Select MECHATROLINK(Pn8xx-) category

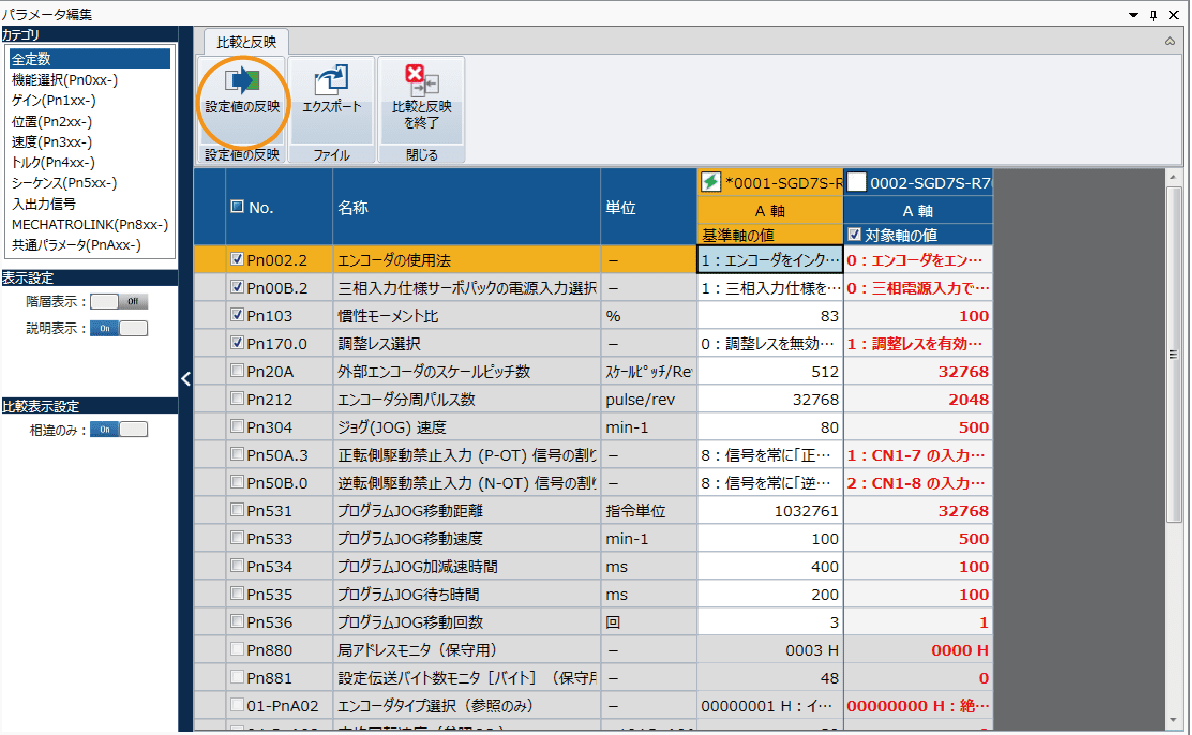click(x=89, y=224)
